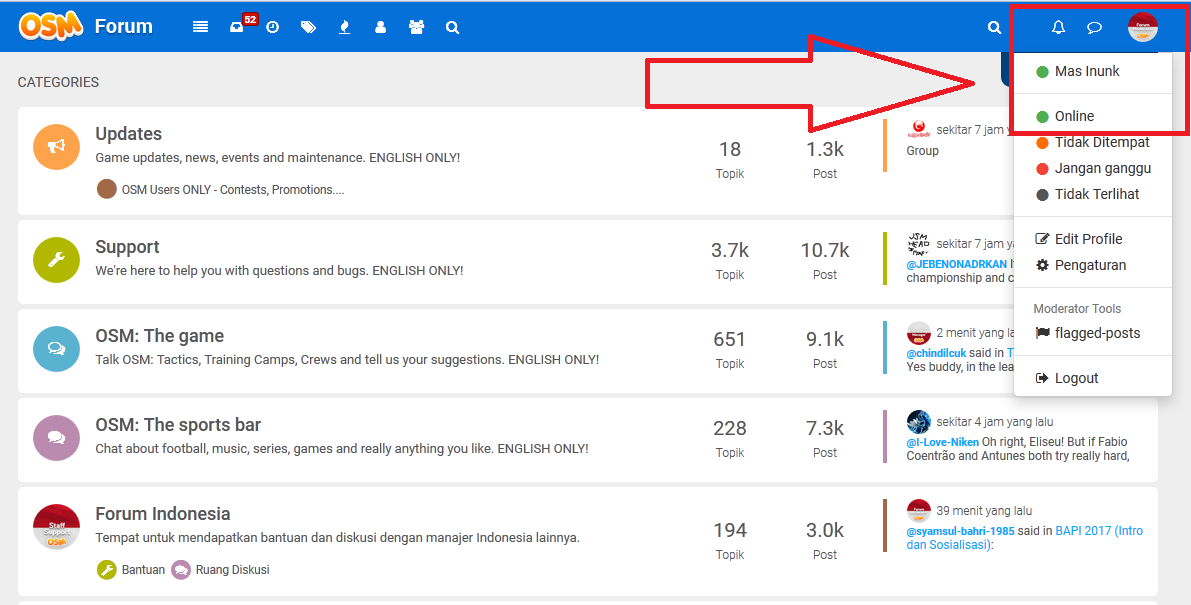The height and width of the screenshot is (605, 1191).
Task: Open the BAPI 2017 (Intro dan Sosialisasi) topic
Action: [x=1025, y=537]
